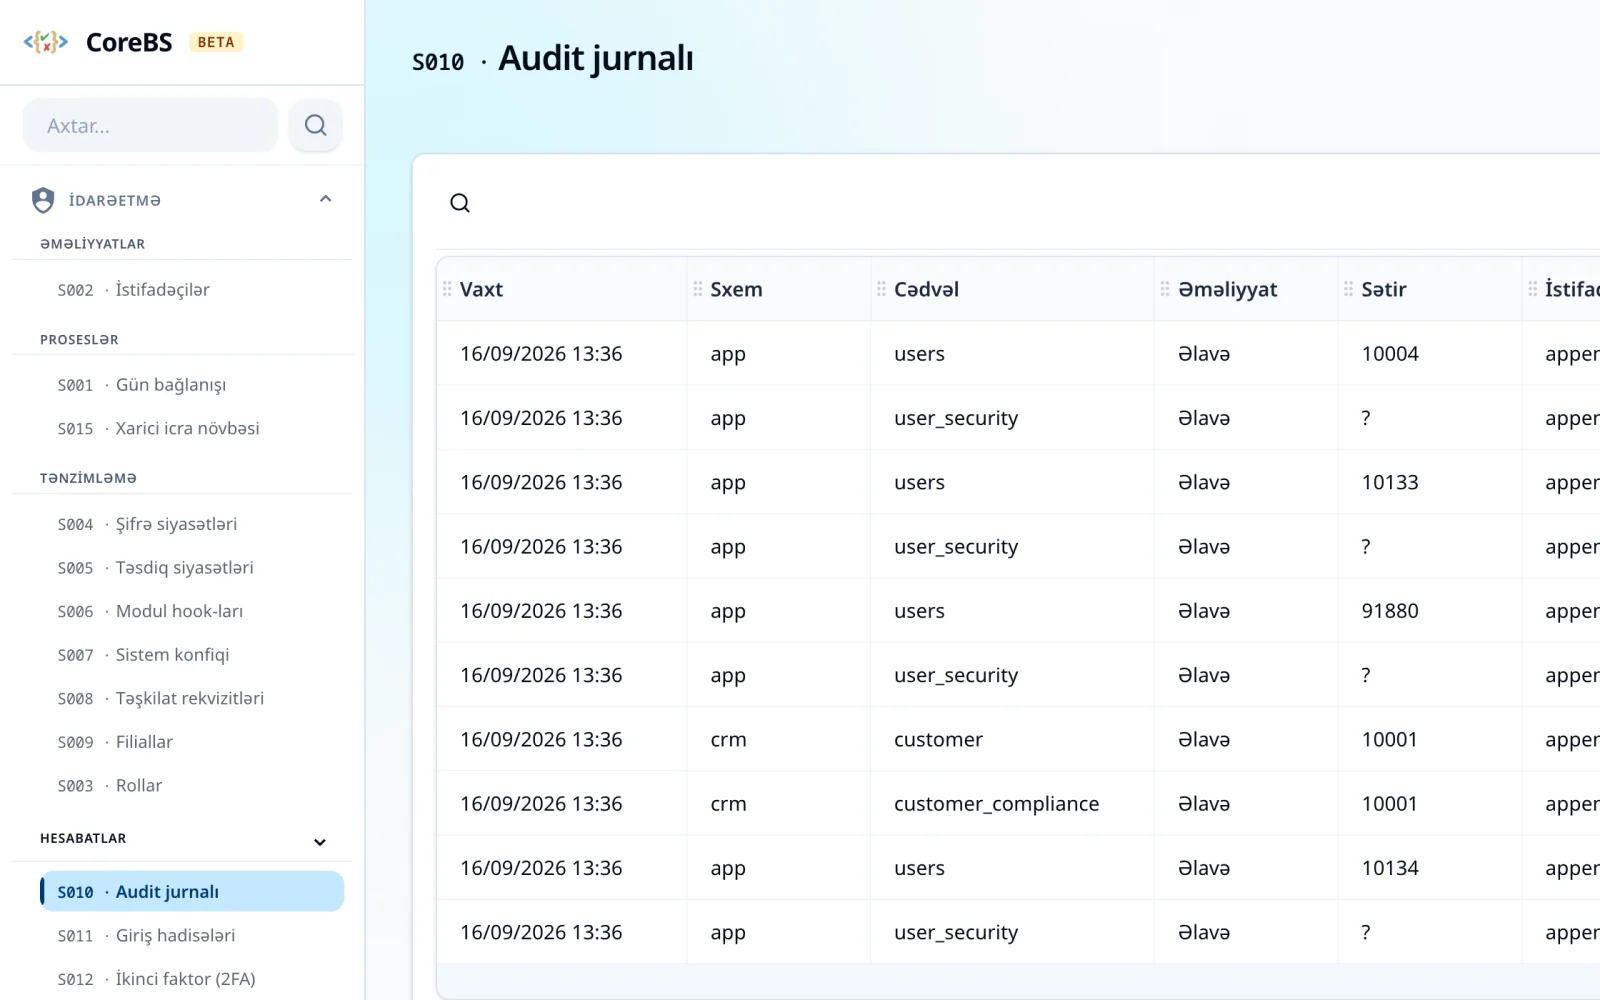Click the Cədvəl column drag handle
1600x1000 pixels.
[881, 289]
